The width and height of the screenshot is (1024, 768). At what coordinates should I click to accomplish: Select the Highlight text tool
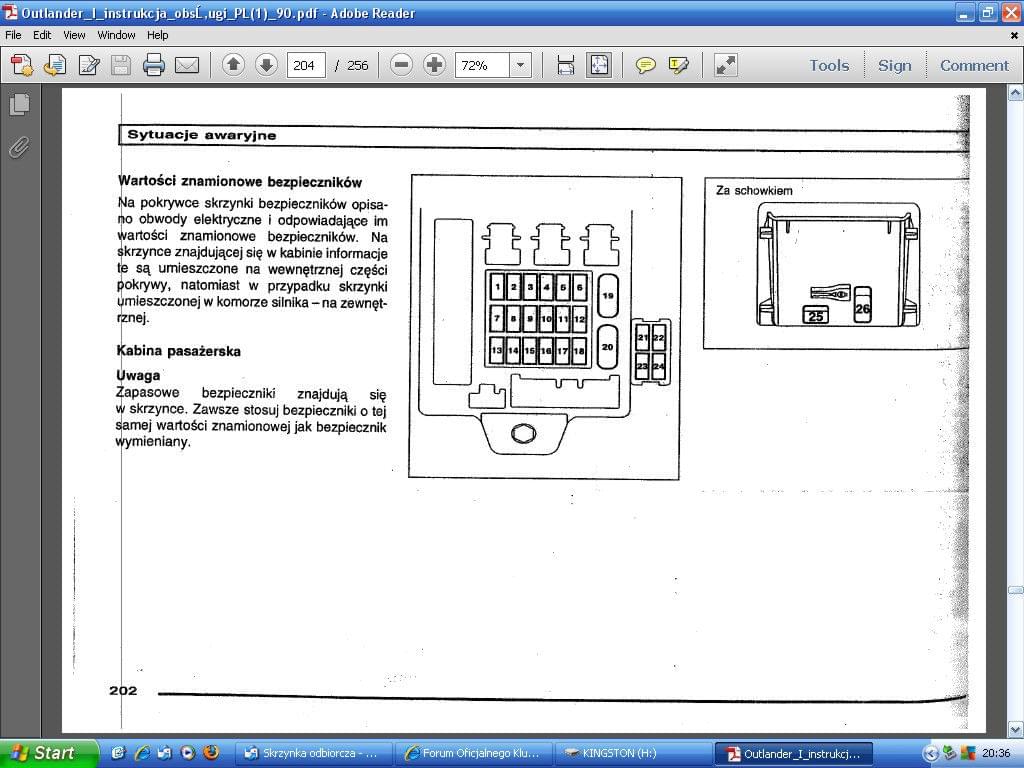(x=679, y=65)
